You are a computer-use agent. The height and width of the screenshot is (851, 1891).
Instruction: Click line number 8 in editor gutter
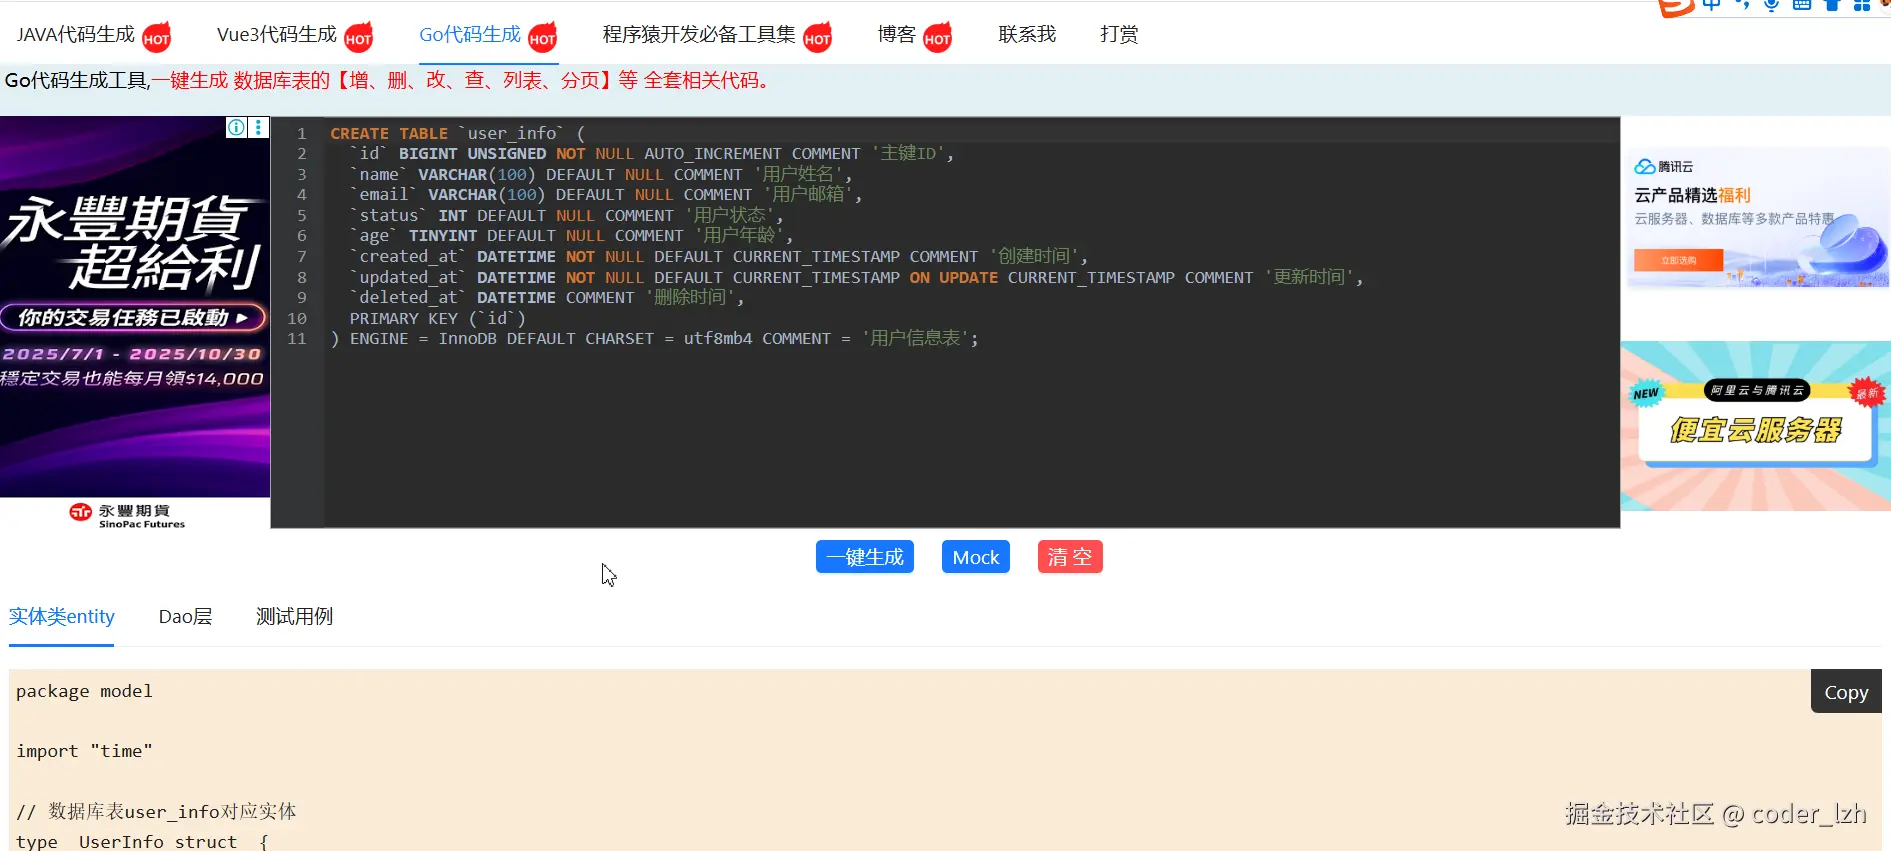click(x=301, y=277)
